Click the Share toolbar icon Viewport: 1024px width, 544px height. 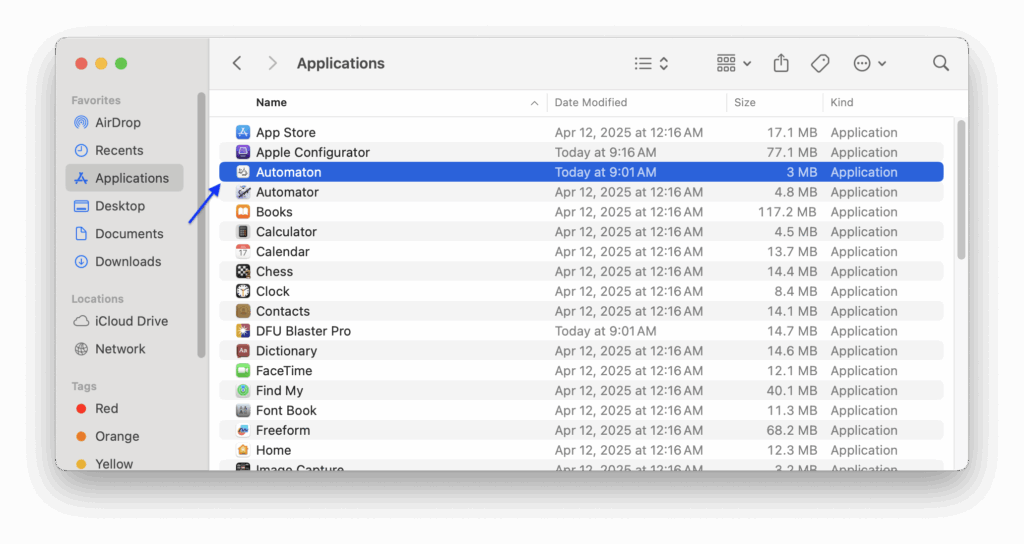coord(781,63)
